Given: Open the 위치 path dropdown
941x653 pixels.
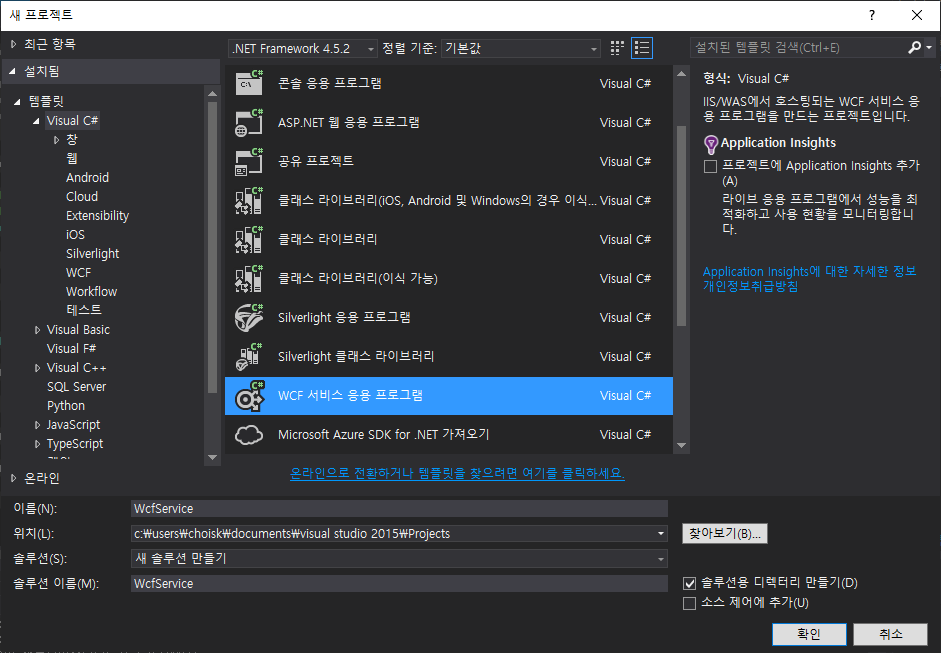Looking at the screenshot, I should (661, 534).
